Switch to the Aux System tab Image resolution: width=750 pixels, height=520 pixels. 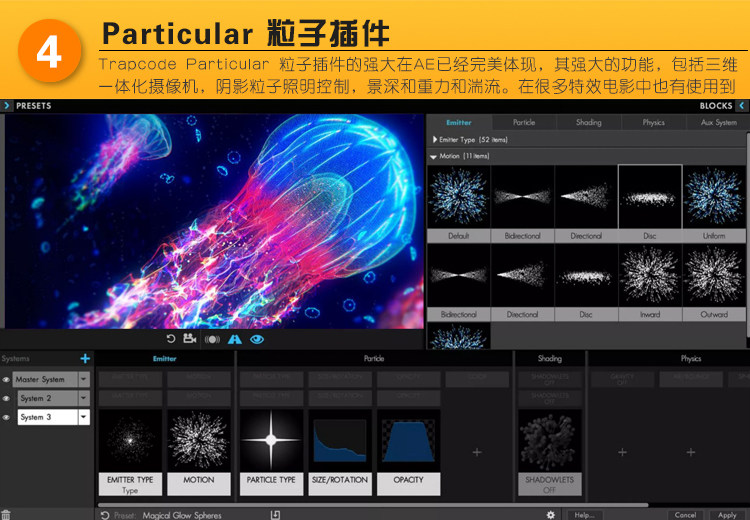(718, 122)
